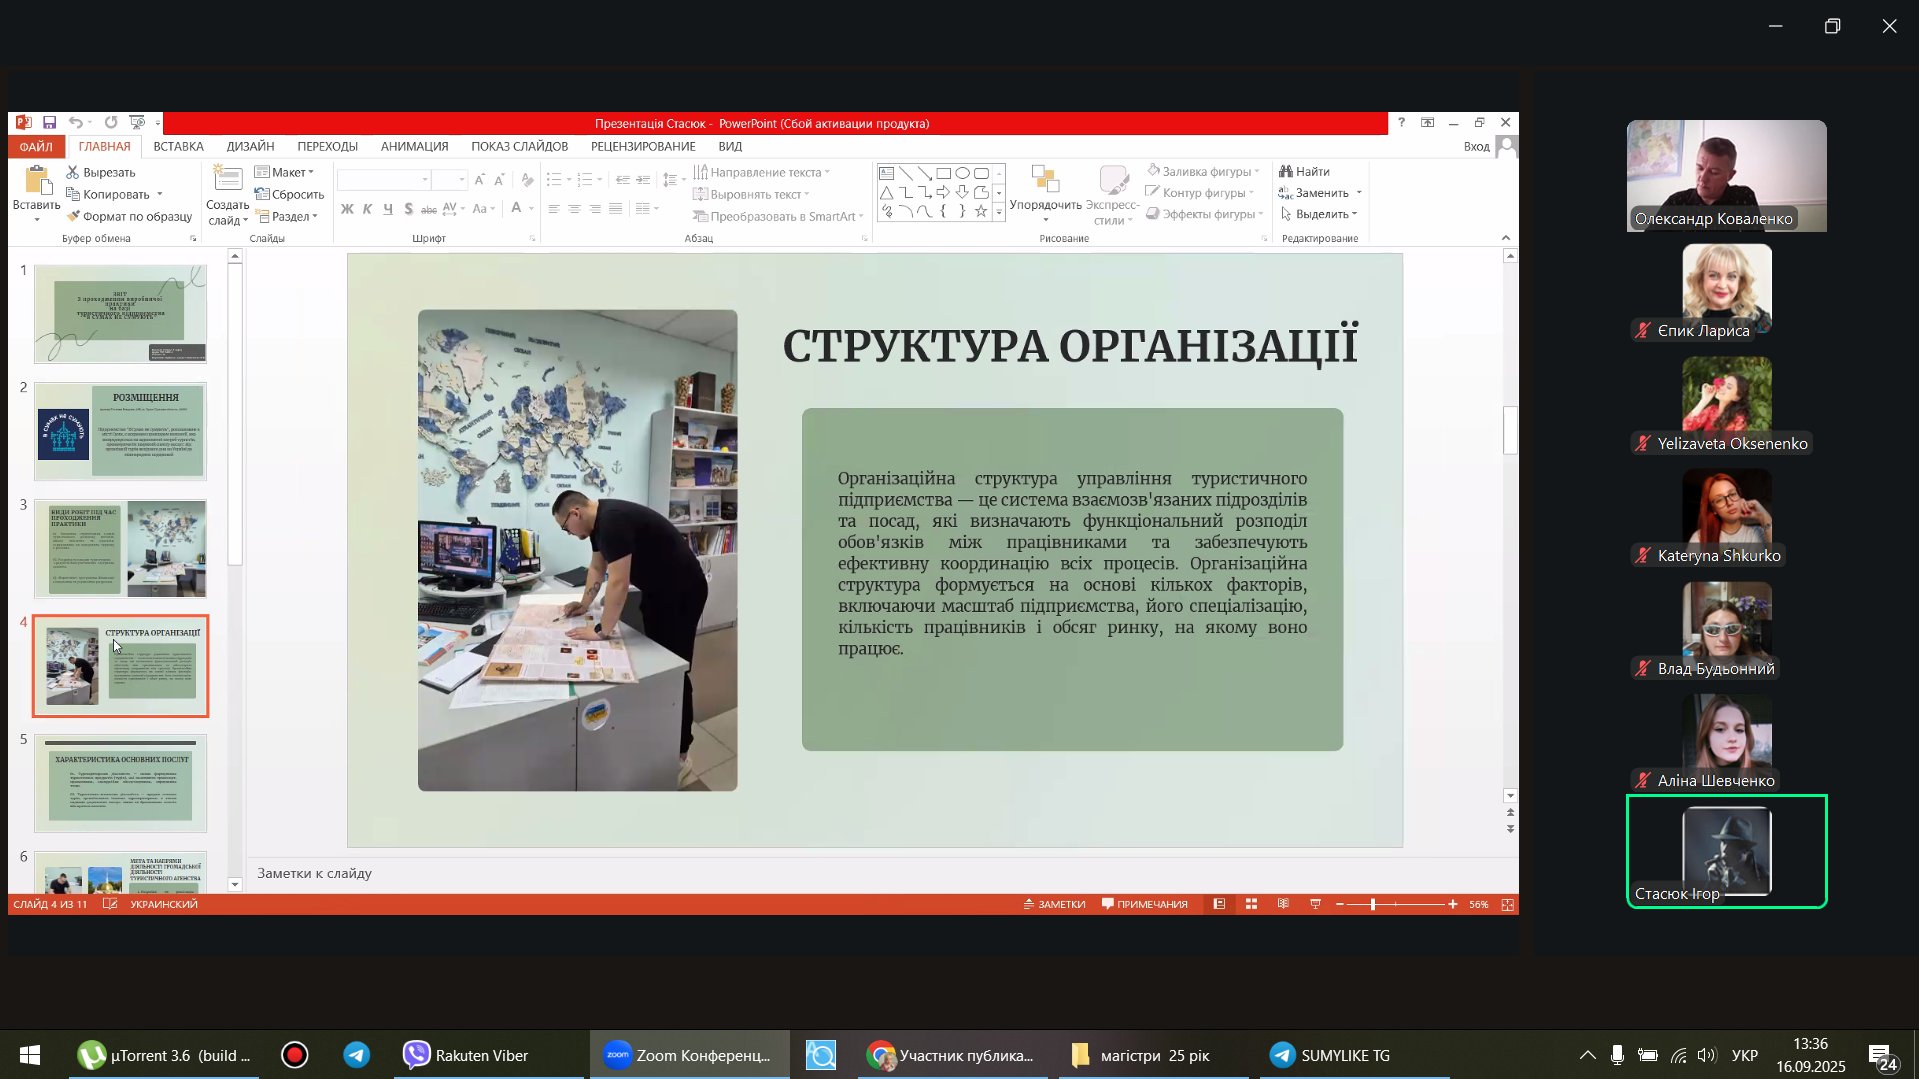Click the Вход sign-in link
This screenshot has height=1079, width=1919.
pos(1476,146)
